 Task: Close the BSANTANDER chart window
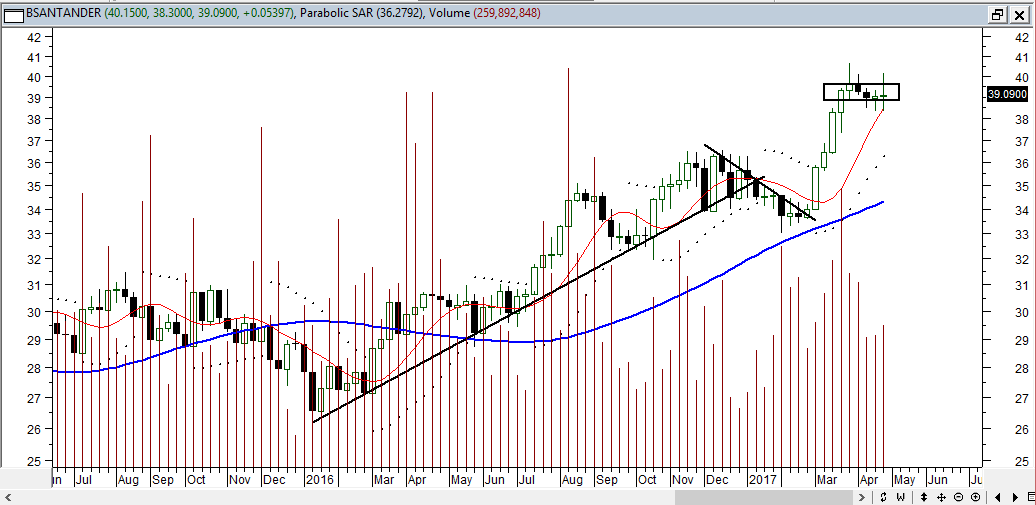coord(1018,14)
